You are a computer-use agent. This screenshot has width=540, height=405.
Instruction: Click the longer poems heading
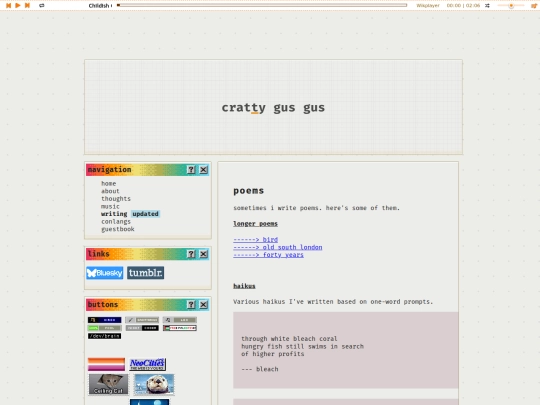point(255,224)
